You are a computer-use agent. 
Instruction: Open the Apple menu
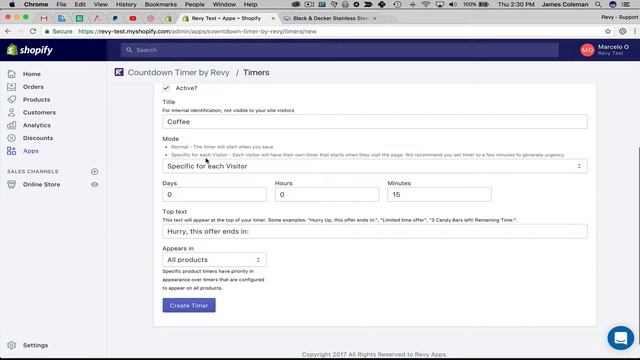[12, 4]
